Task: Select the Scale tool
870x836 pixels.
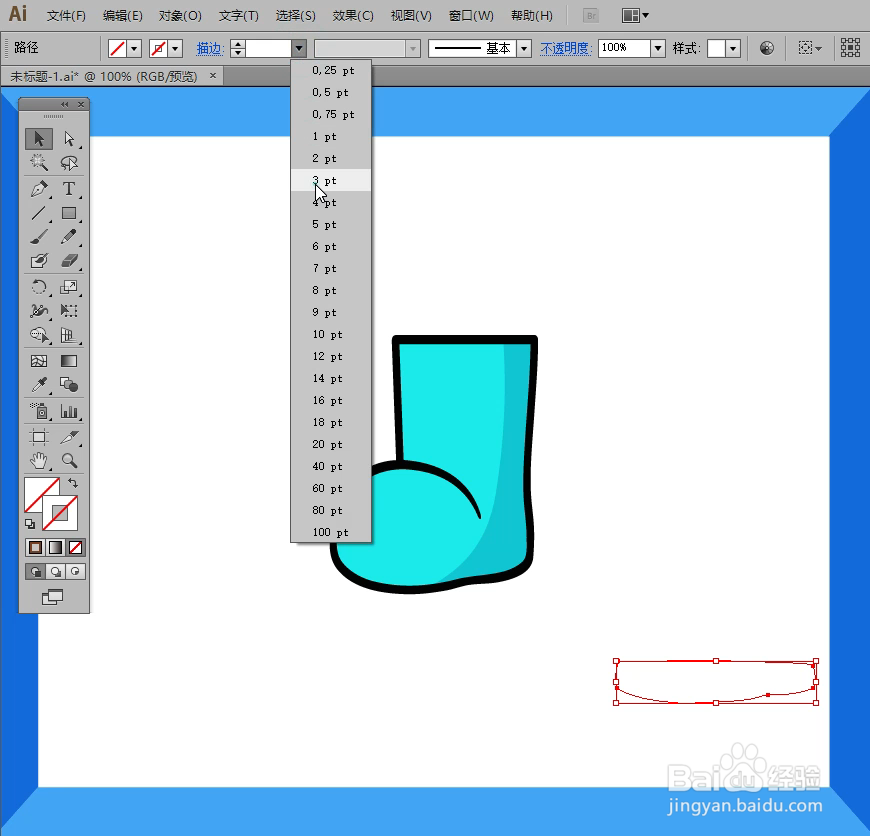Action: (x=69, y=287)
